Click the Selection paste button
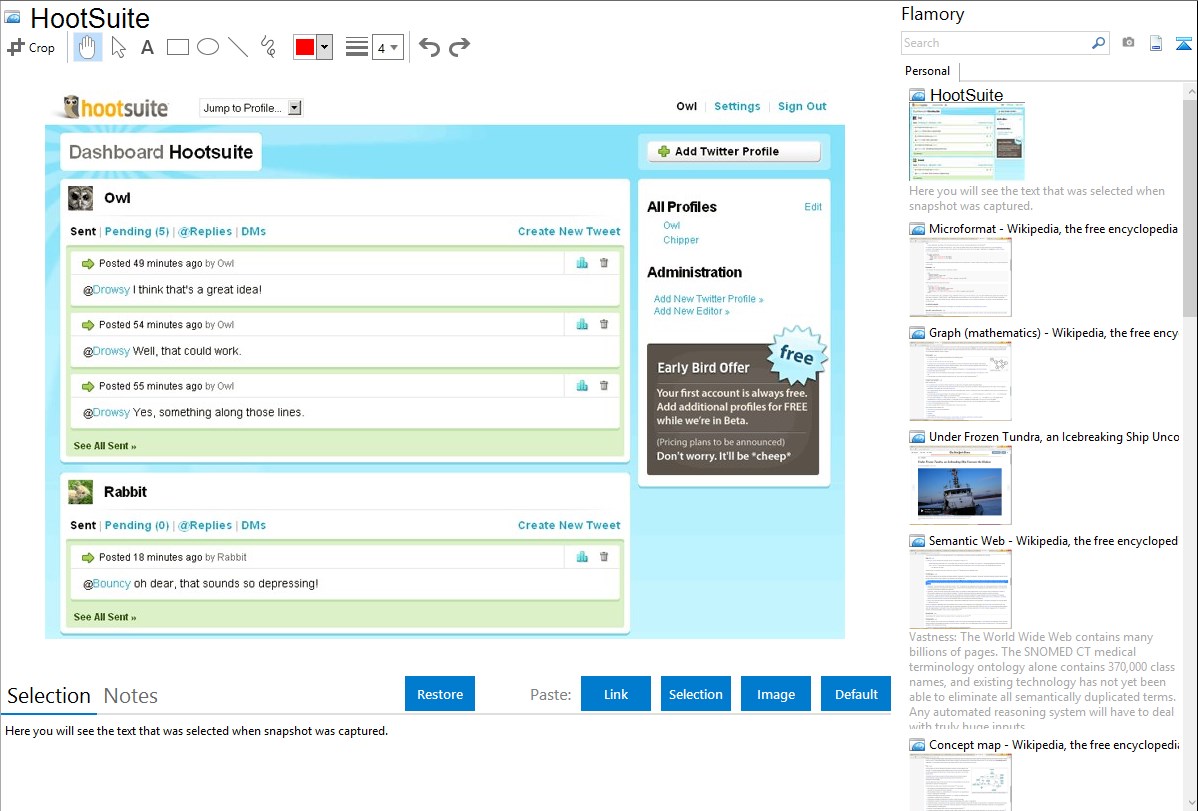 coord(695,694)
